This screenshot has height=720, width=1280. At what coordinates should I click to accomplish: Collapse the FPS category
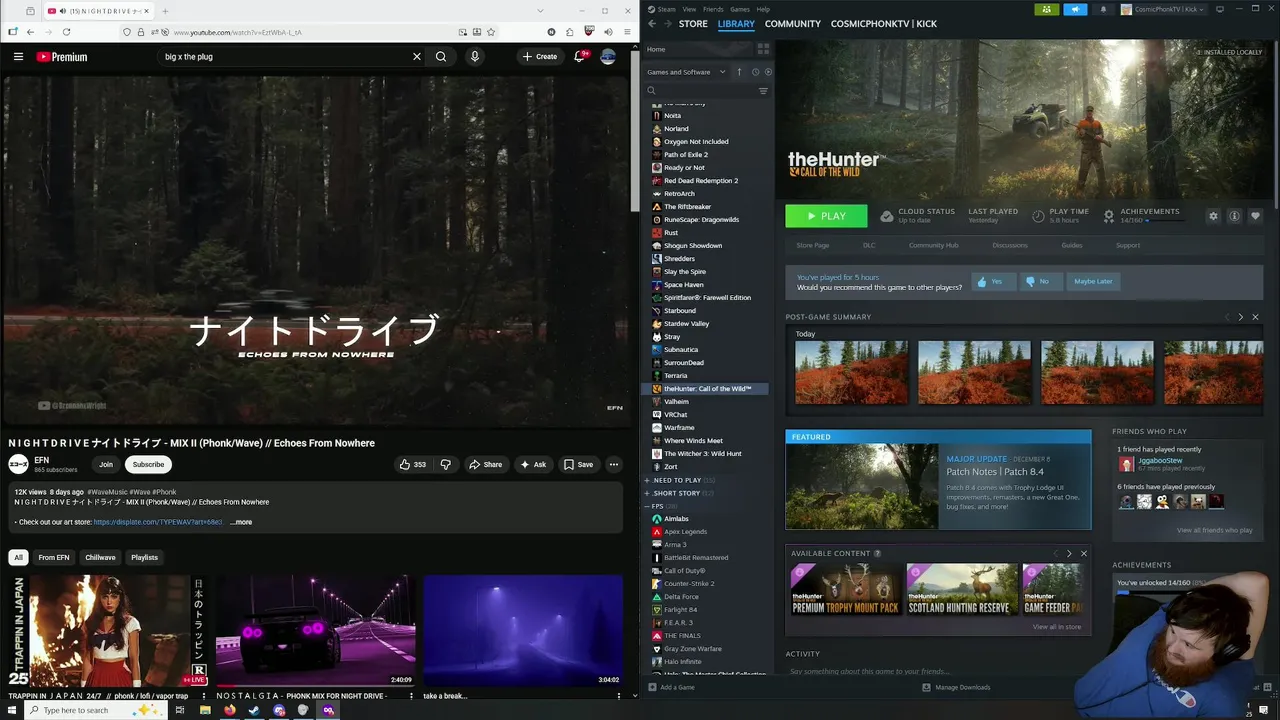[x=660, y=506]
